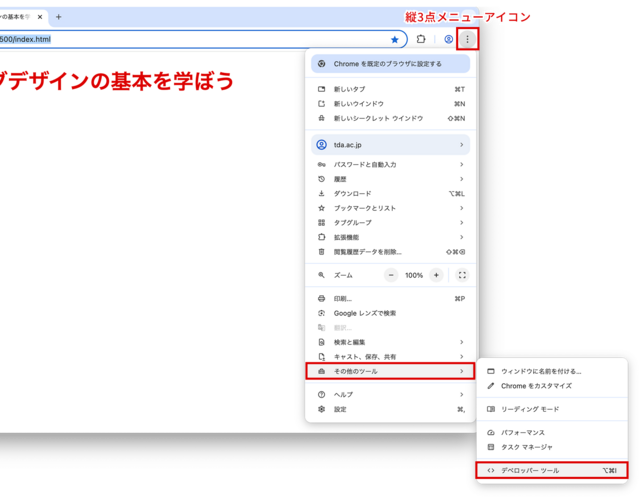Expand ブックマークとリスト submenu
640x498 pixels.
[x=391, y=208]
